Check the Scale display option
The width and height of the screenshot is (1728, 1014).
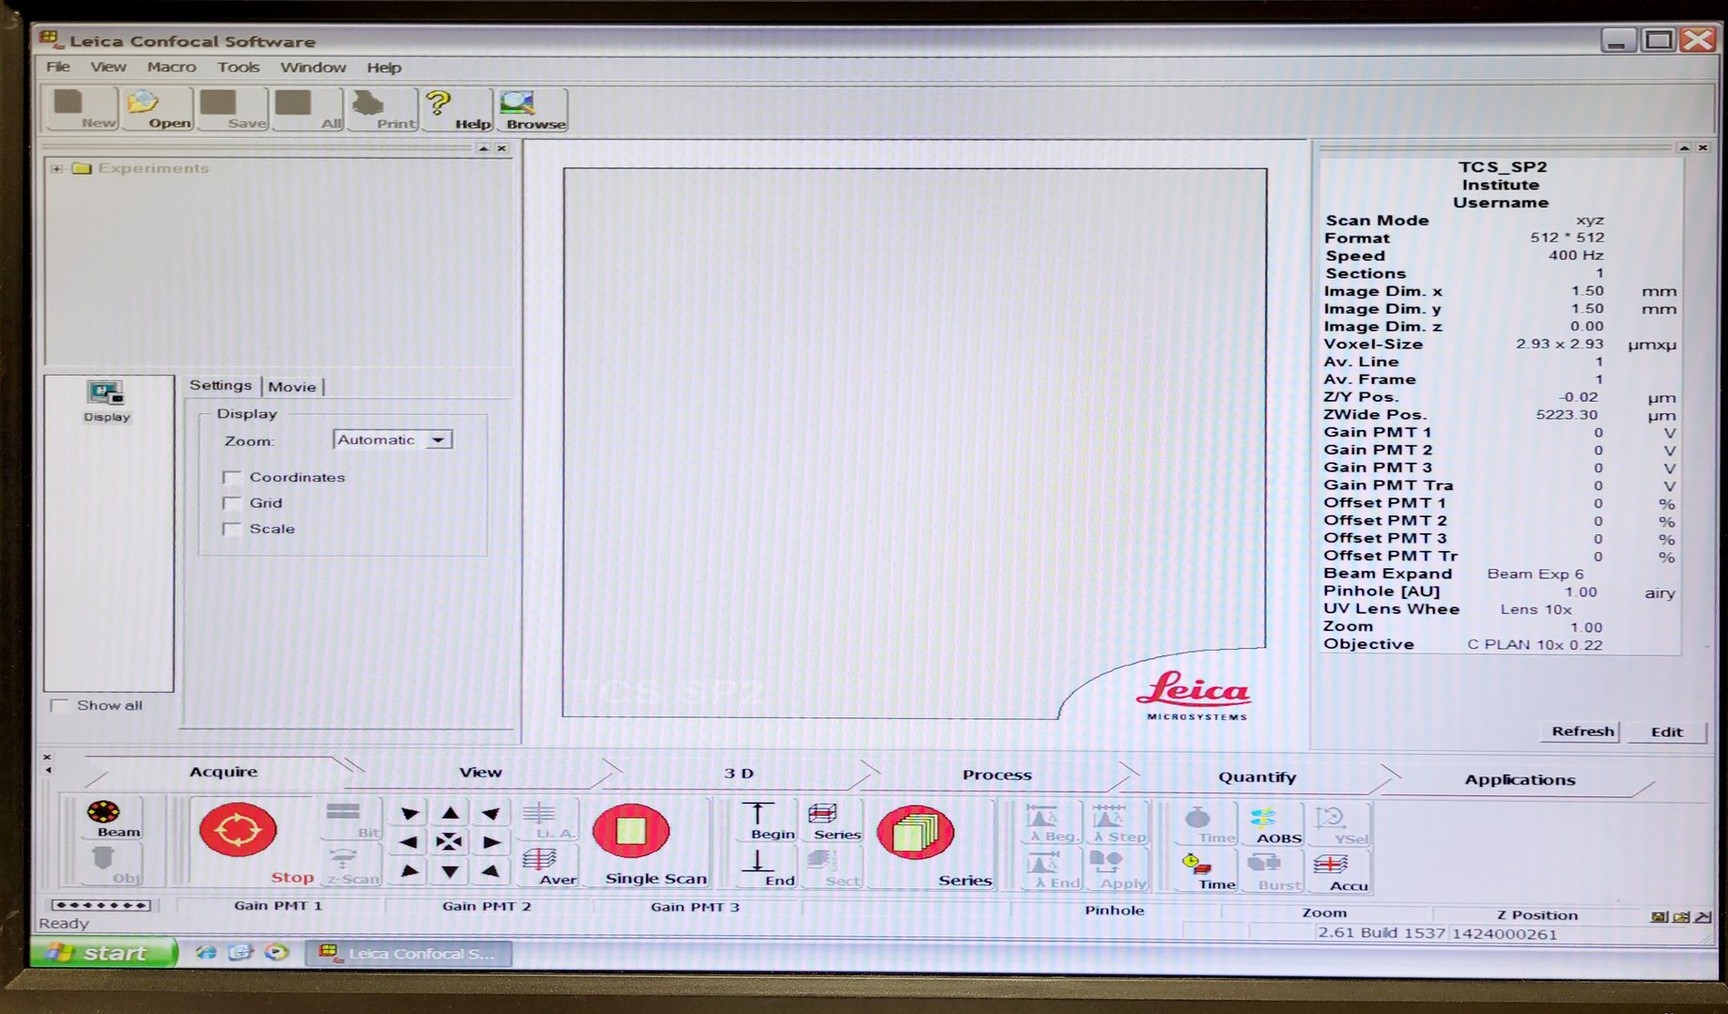(x=232, y=528)
